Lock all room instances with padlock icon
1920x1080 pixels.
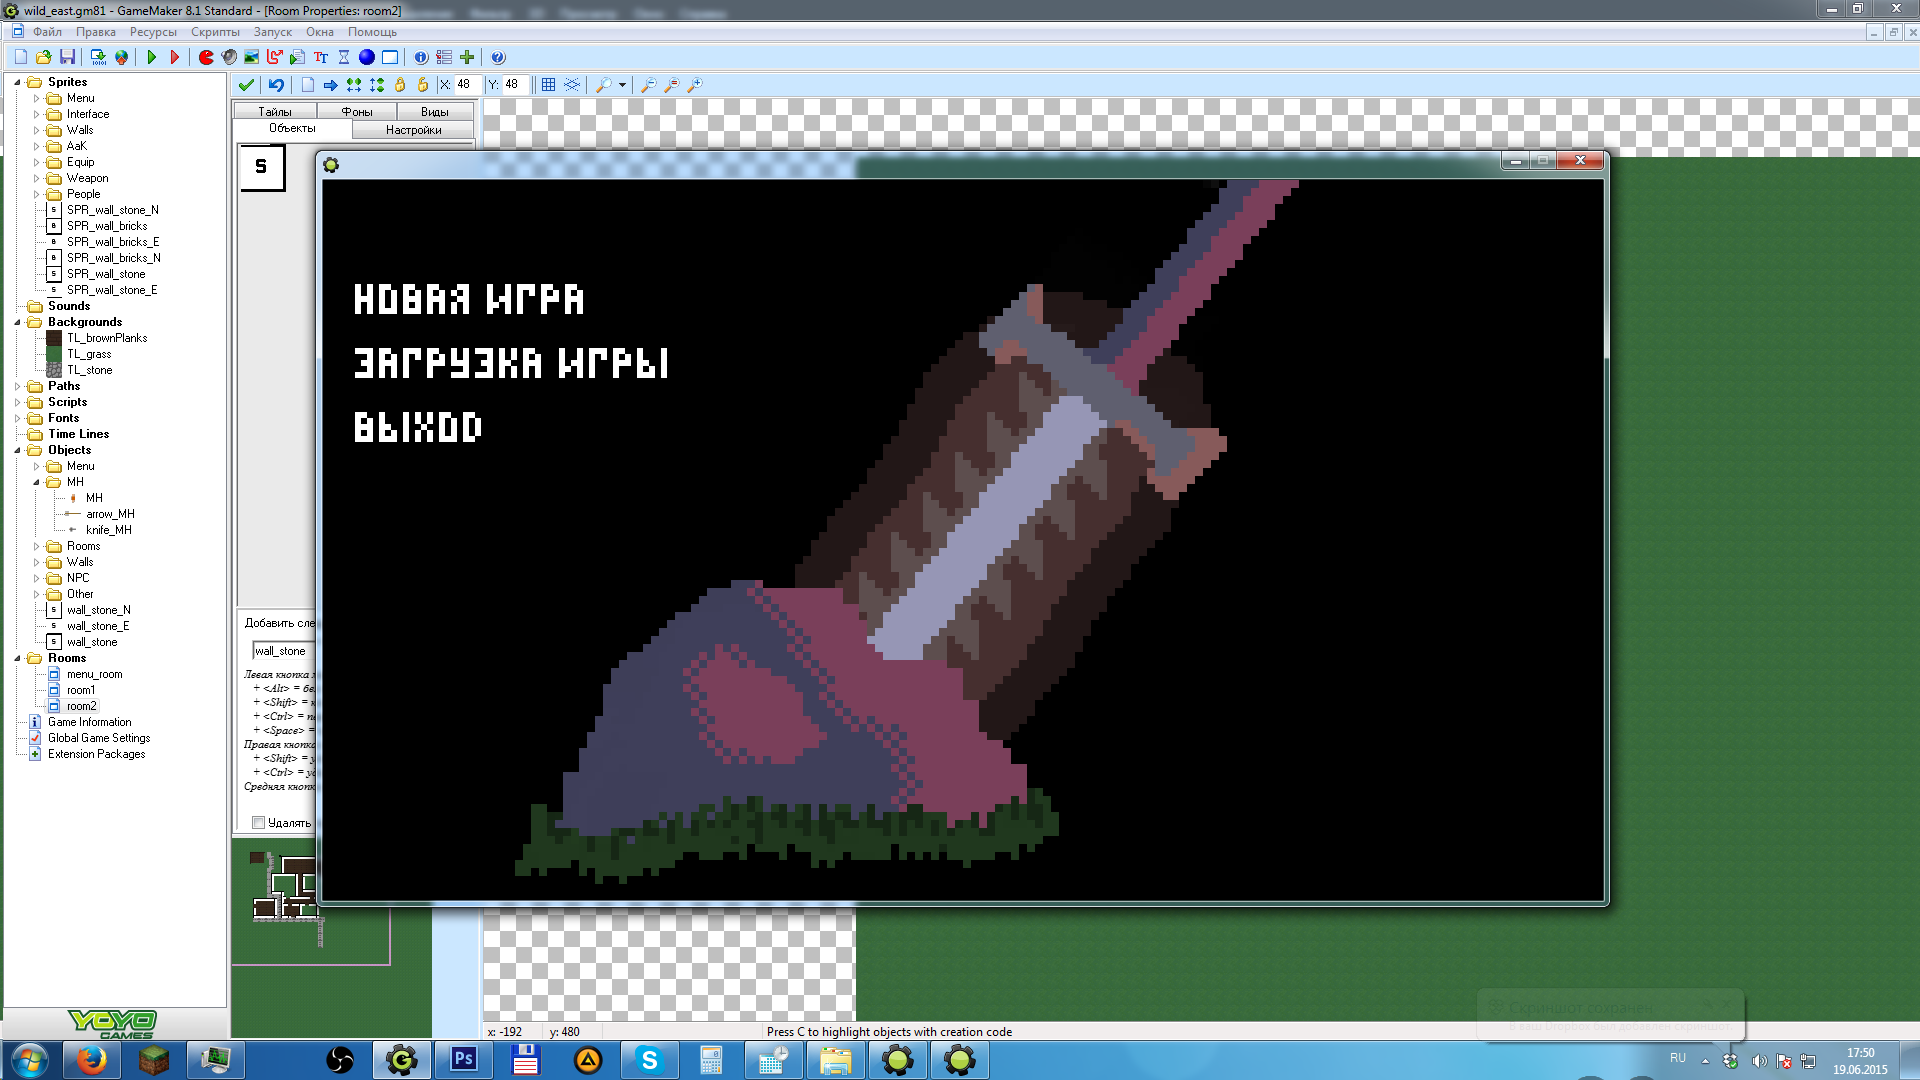[400, 85]
